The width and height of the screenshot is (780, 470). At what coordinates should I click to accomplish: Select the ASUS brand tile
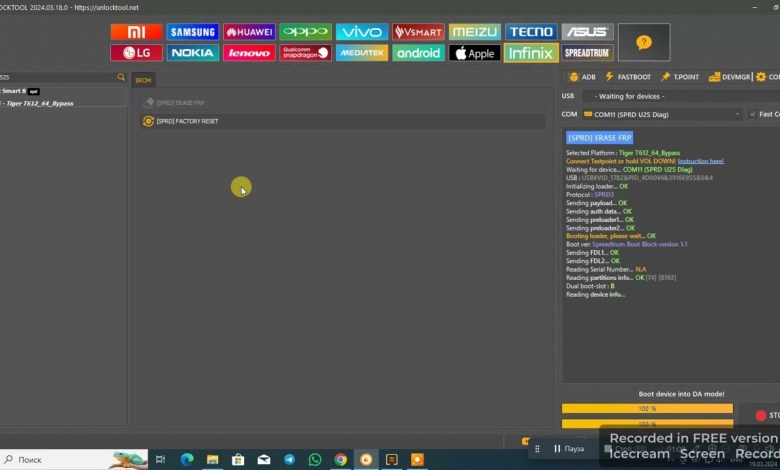587,32
